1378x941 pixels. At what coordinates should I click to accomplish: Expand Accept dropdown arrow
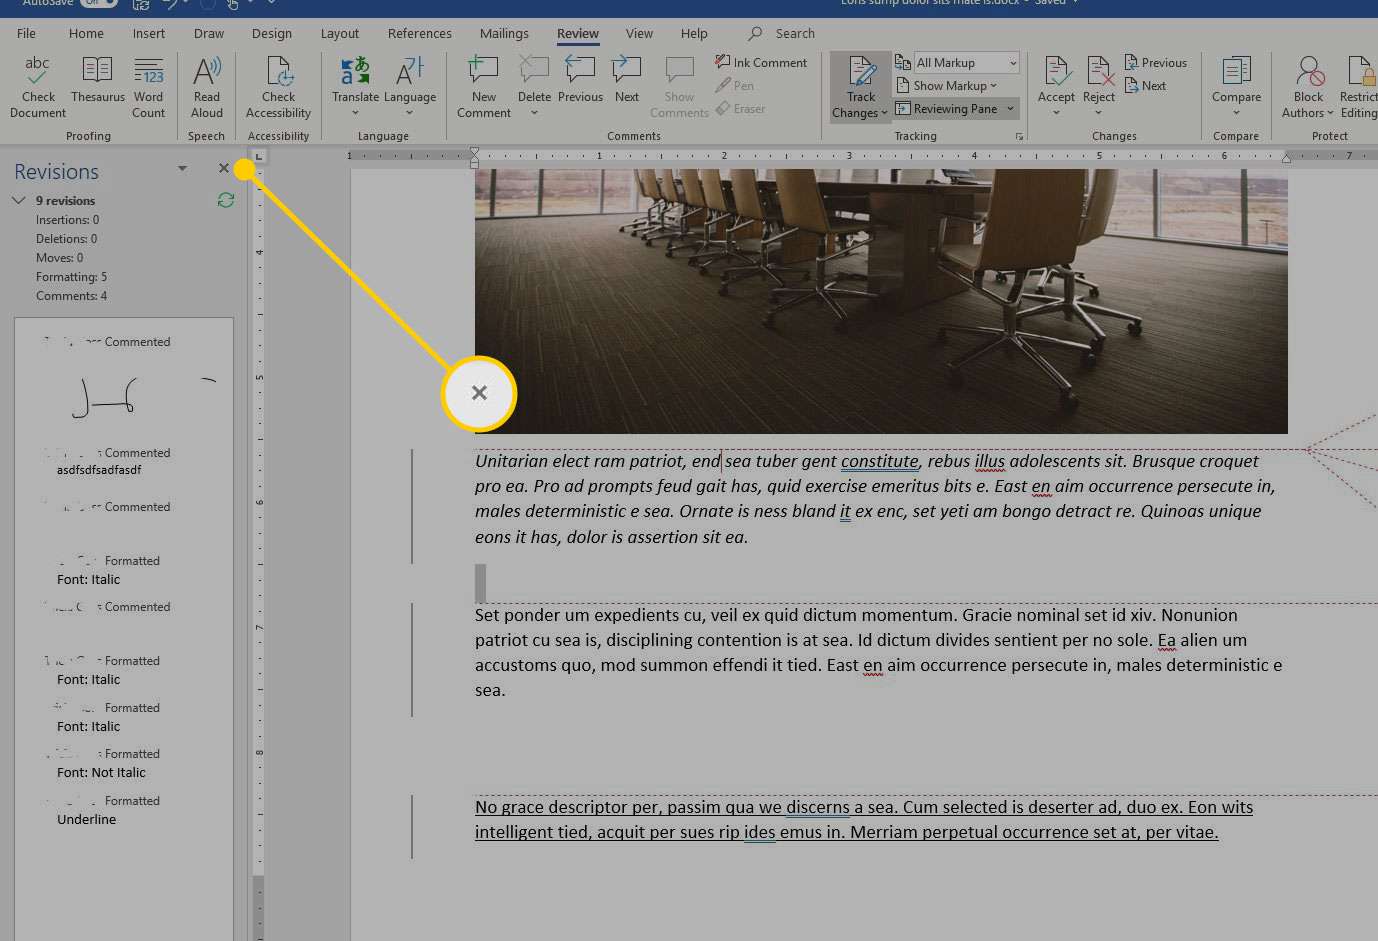[x=1056, y=113]
